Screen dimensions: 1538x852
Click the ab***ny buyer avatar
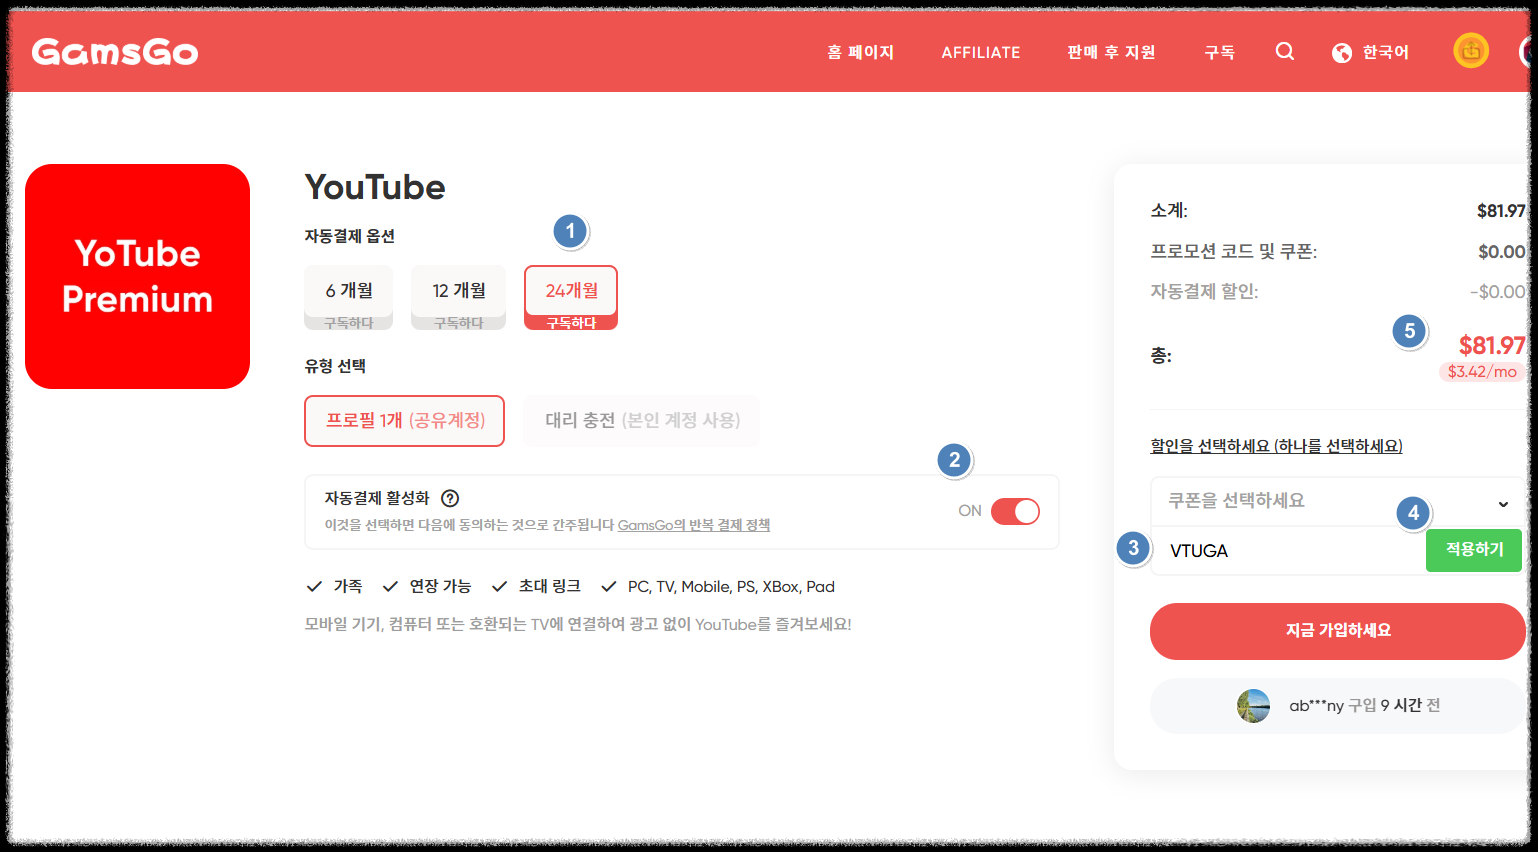pyautogui.click(x=1253, y=706)
